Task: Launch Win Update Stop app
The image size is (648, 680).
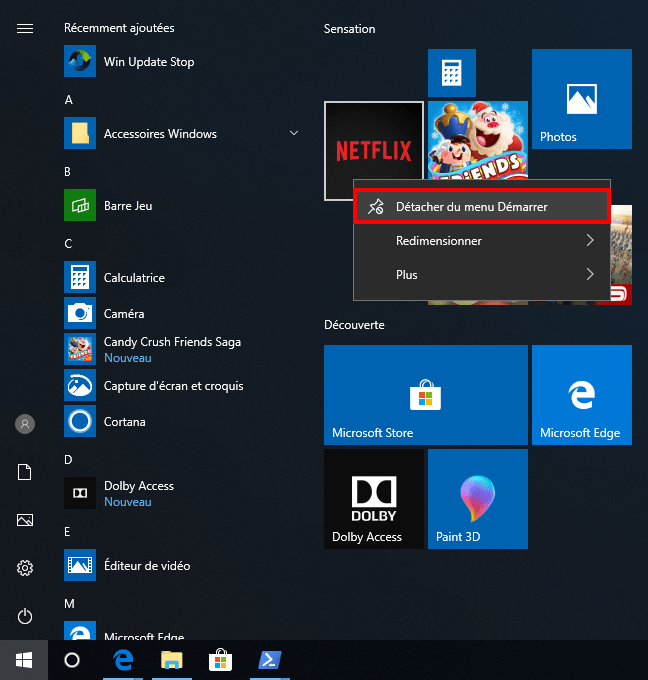Action: tap(182, 61)
